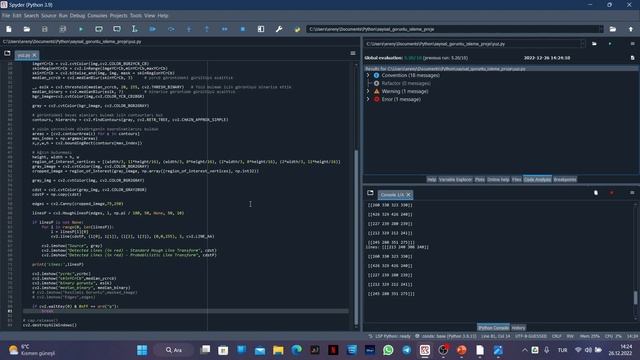This screenshot has width=640, height=360.
Task: Browse for a working directory
Action: click(x=613, y=29)
